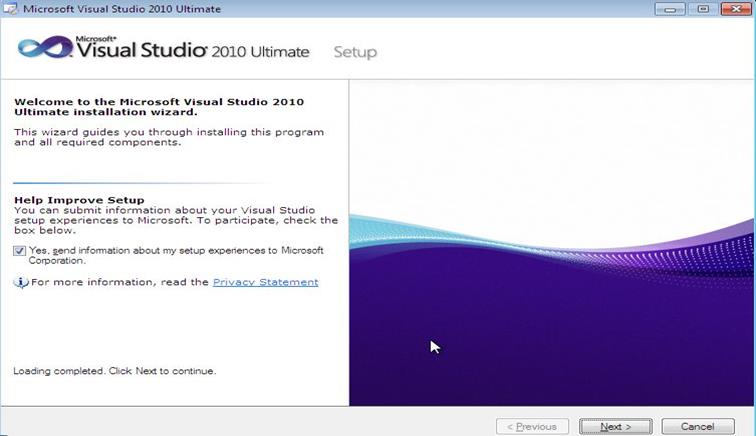Click "Loading completed. Click Next to continue." text
This screenshot has height=436, width=756.
pyautogui.click(x=115, y=371)
